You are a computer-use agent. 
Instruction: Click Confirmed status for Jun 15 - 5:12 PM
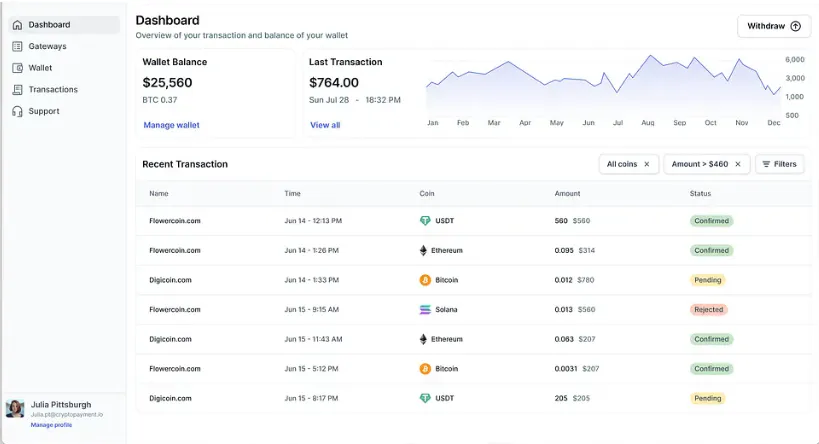(x=711, y=369)
